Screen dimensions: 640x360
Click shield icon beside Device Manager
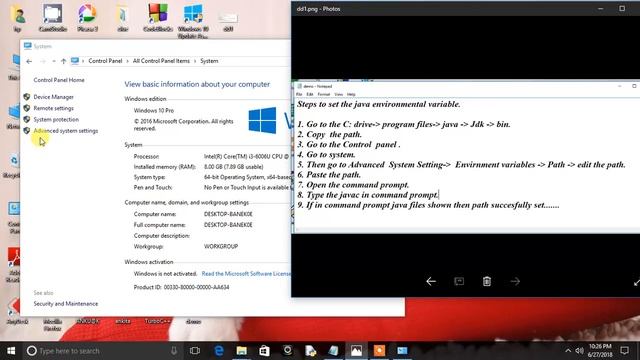pos(27,97)
